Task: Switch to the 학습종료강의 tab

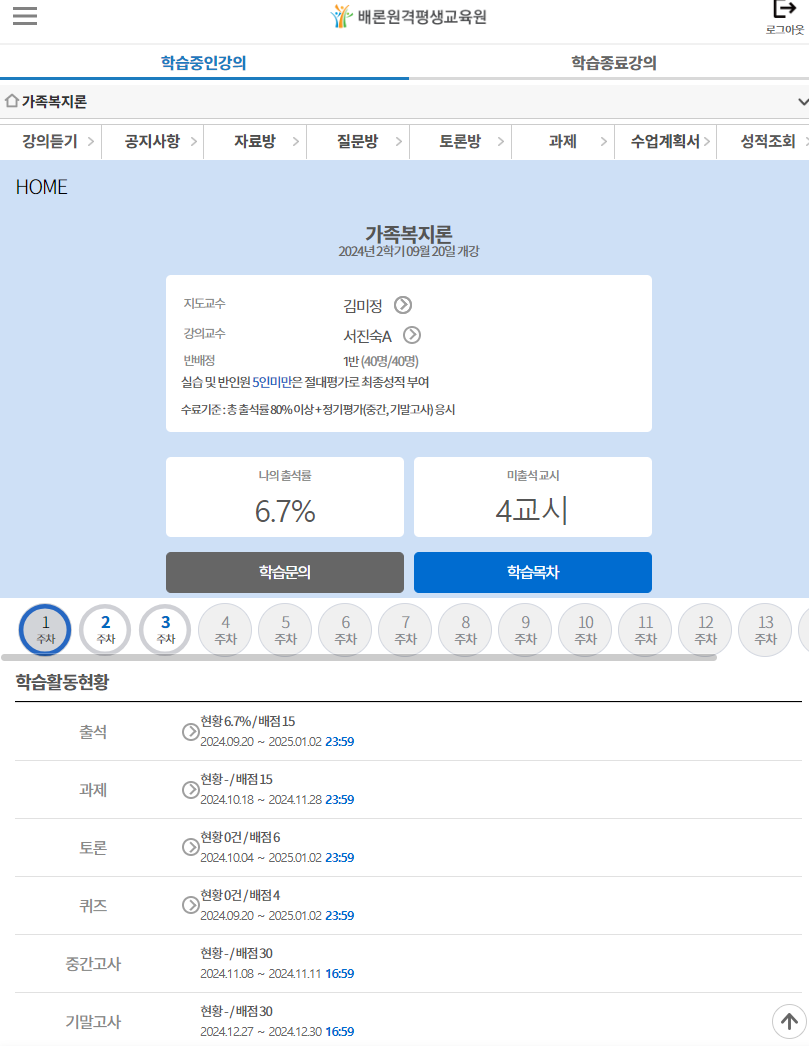Action: click(613, 62)
